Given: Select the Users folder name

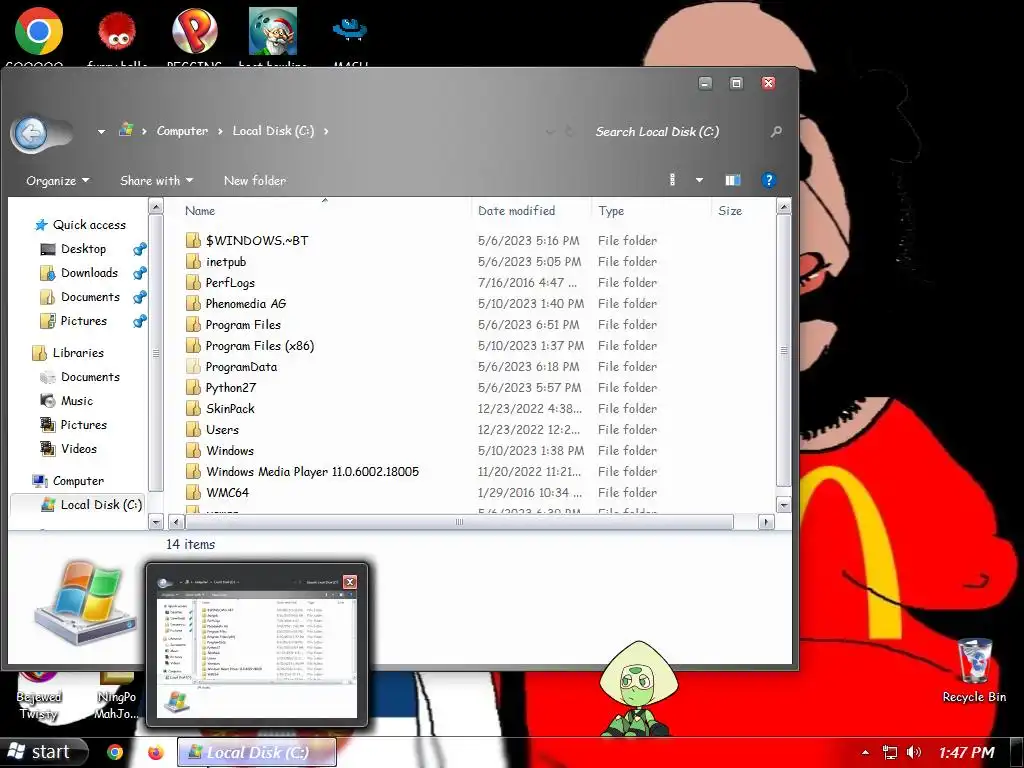Looking at the screenshot, I should (222, 430).
